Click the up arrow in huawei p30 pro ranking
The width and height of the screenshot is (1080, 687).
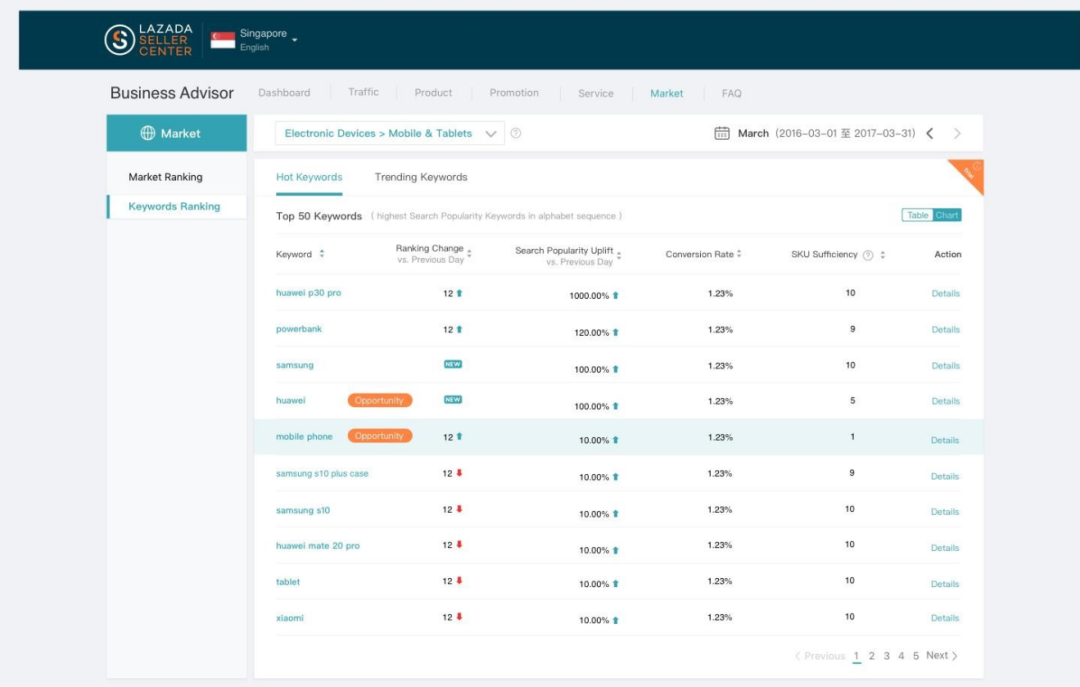pos(459,294)
